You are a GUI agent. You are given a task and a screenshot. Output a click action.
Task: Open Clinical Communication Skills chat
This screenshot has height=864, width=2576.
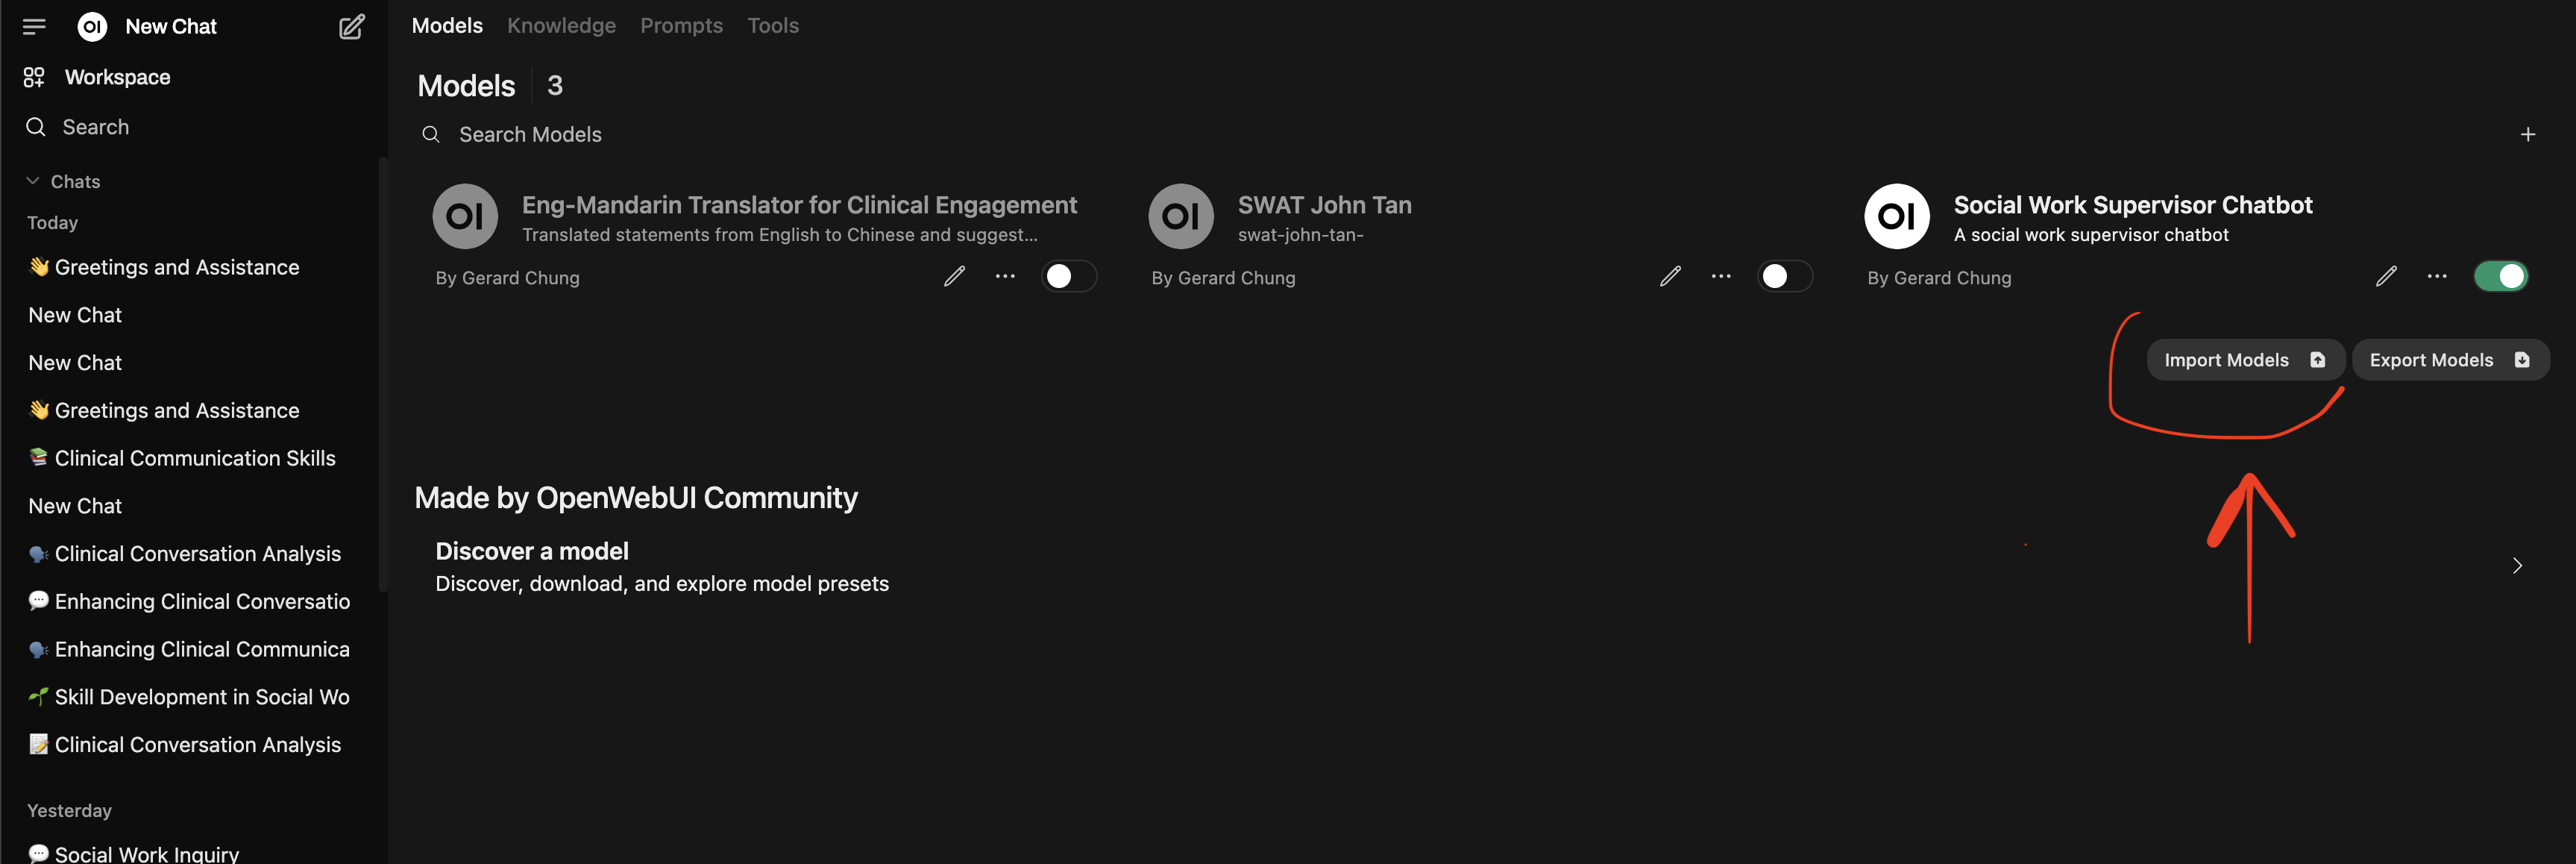click(195, 458)
